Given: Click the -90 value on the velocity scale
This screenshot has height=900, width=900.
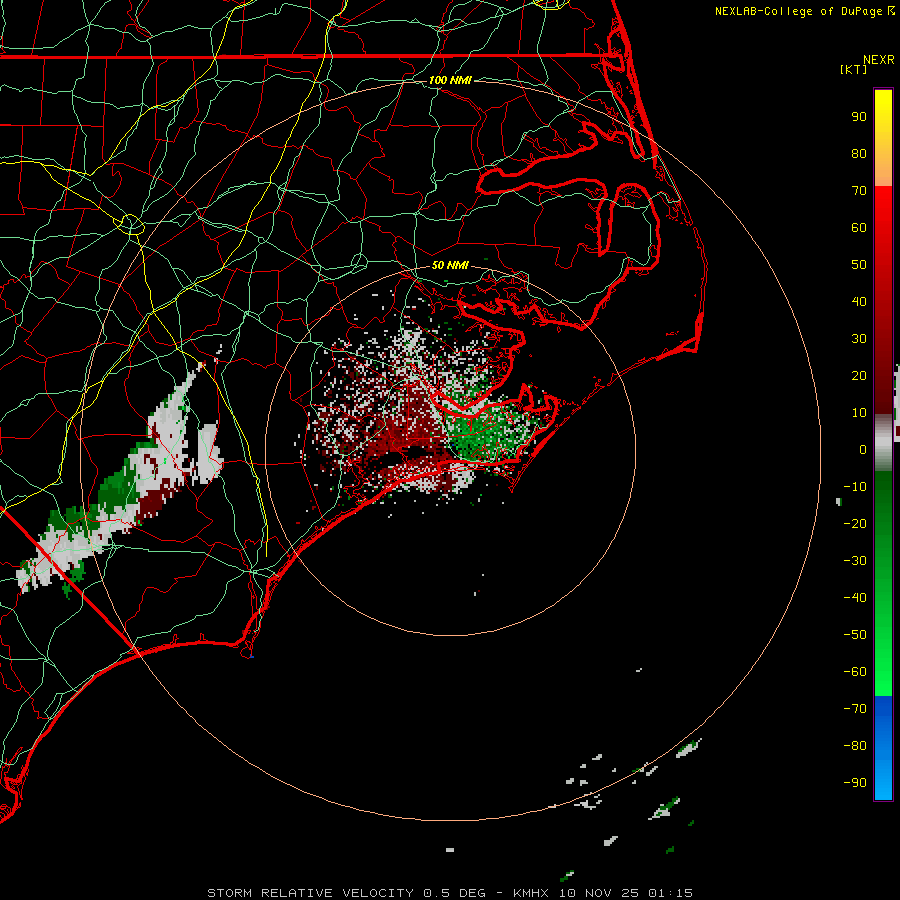Looking at the screenshot, I should tap(855, 783).
